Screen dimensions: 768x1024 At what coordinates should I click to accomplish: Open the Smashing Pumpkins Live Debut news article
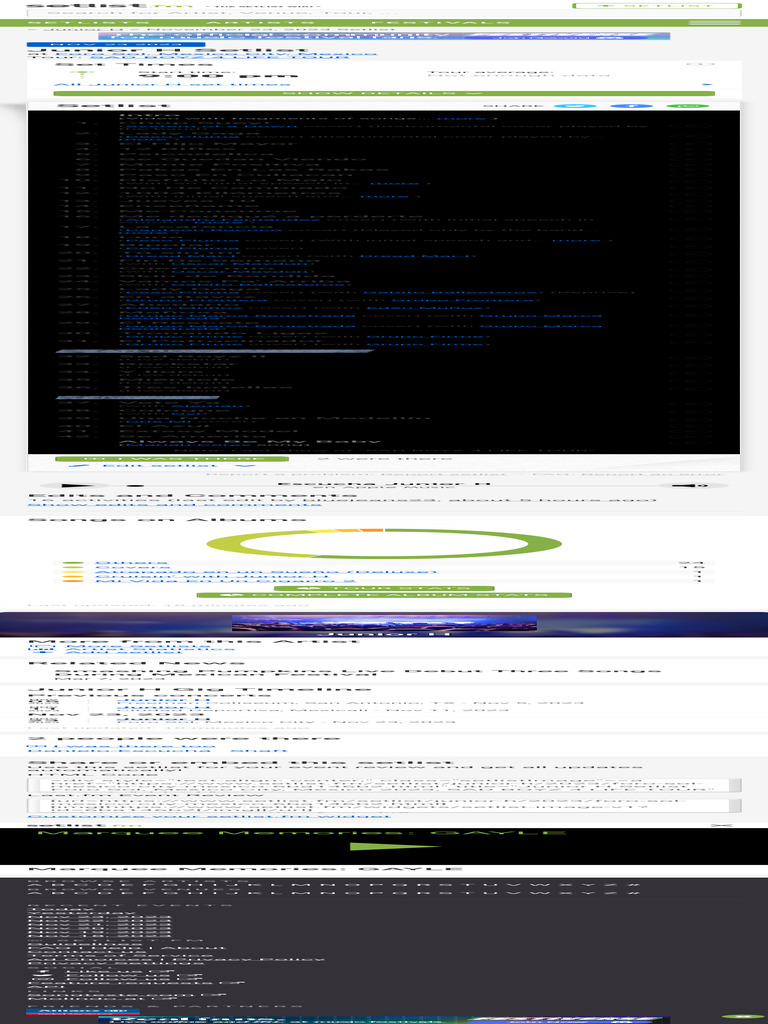coord(358,673)
